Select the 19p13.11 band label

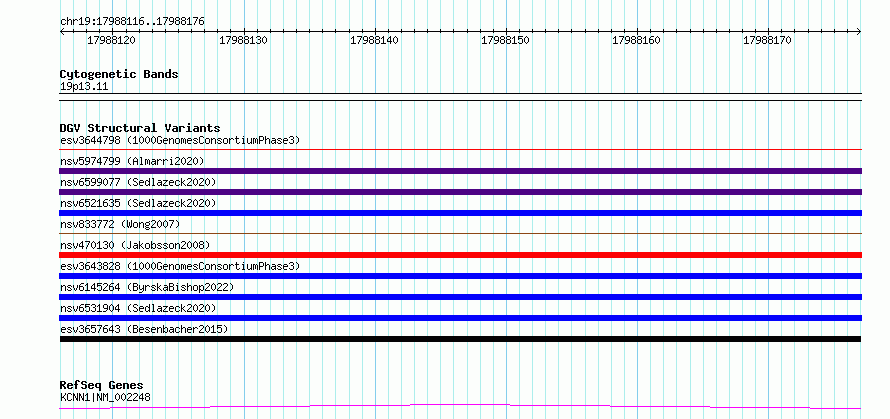(x=84, y=87)
